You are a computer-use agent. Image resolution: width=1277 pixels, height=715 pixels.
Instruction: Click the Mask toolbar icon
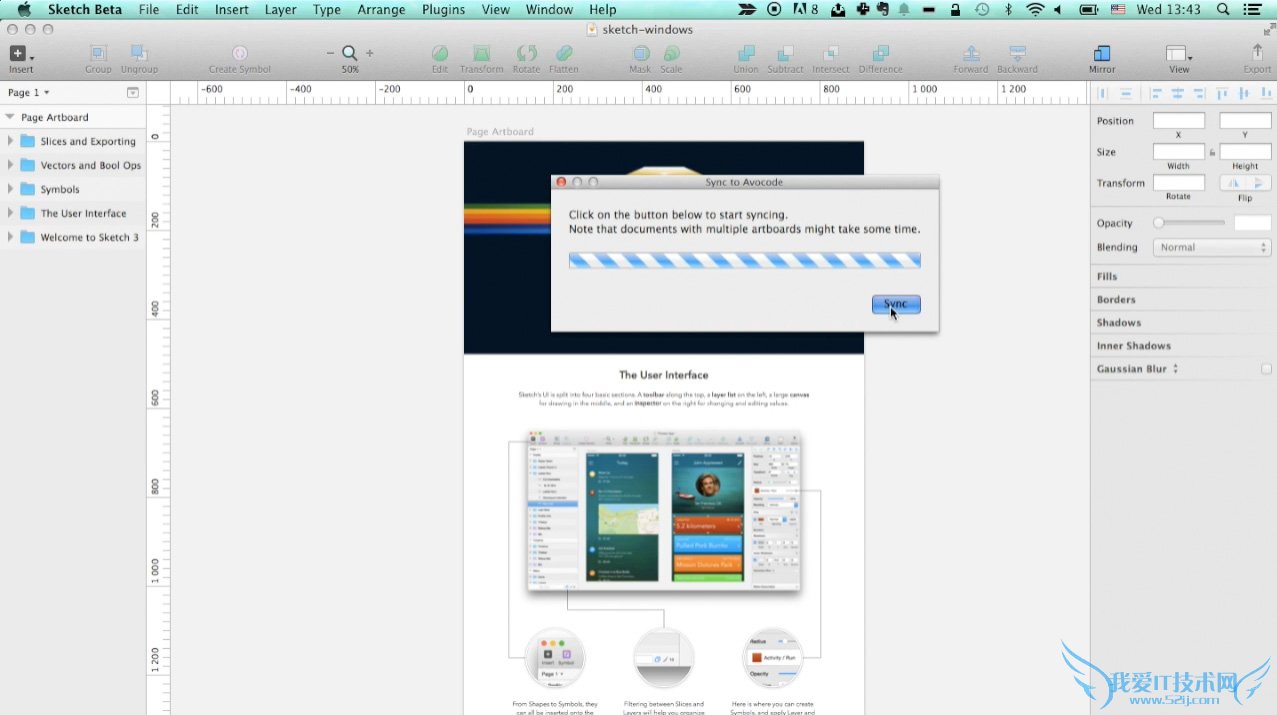pyautogui.click(x=640, y=53)
